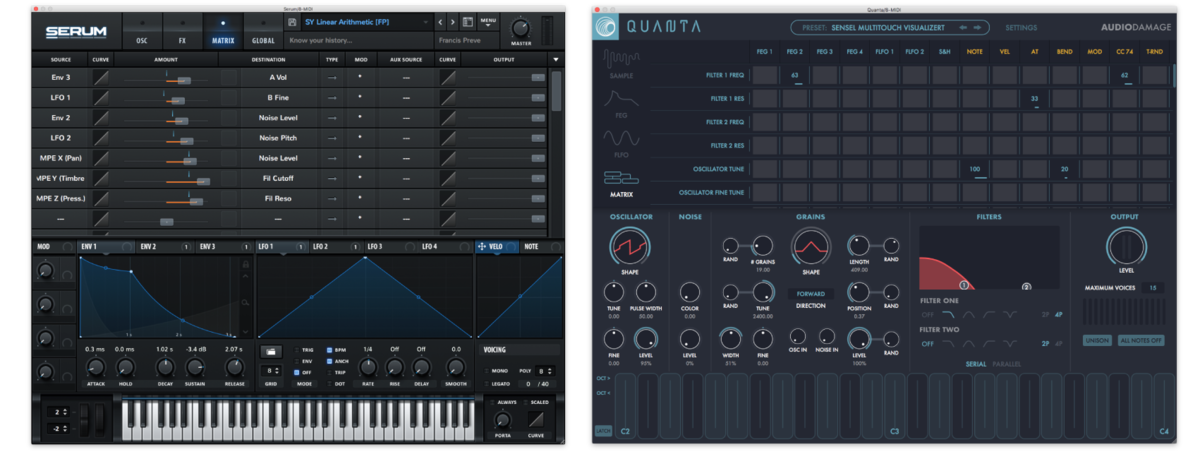Switch to Serum FX tab
The width and height of the screenshot is (1200, 459).
point(182,33)
